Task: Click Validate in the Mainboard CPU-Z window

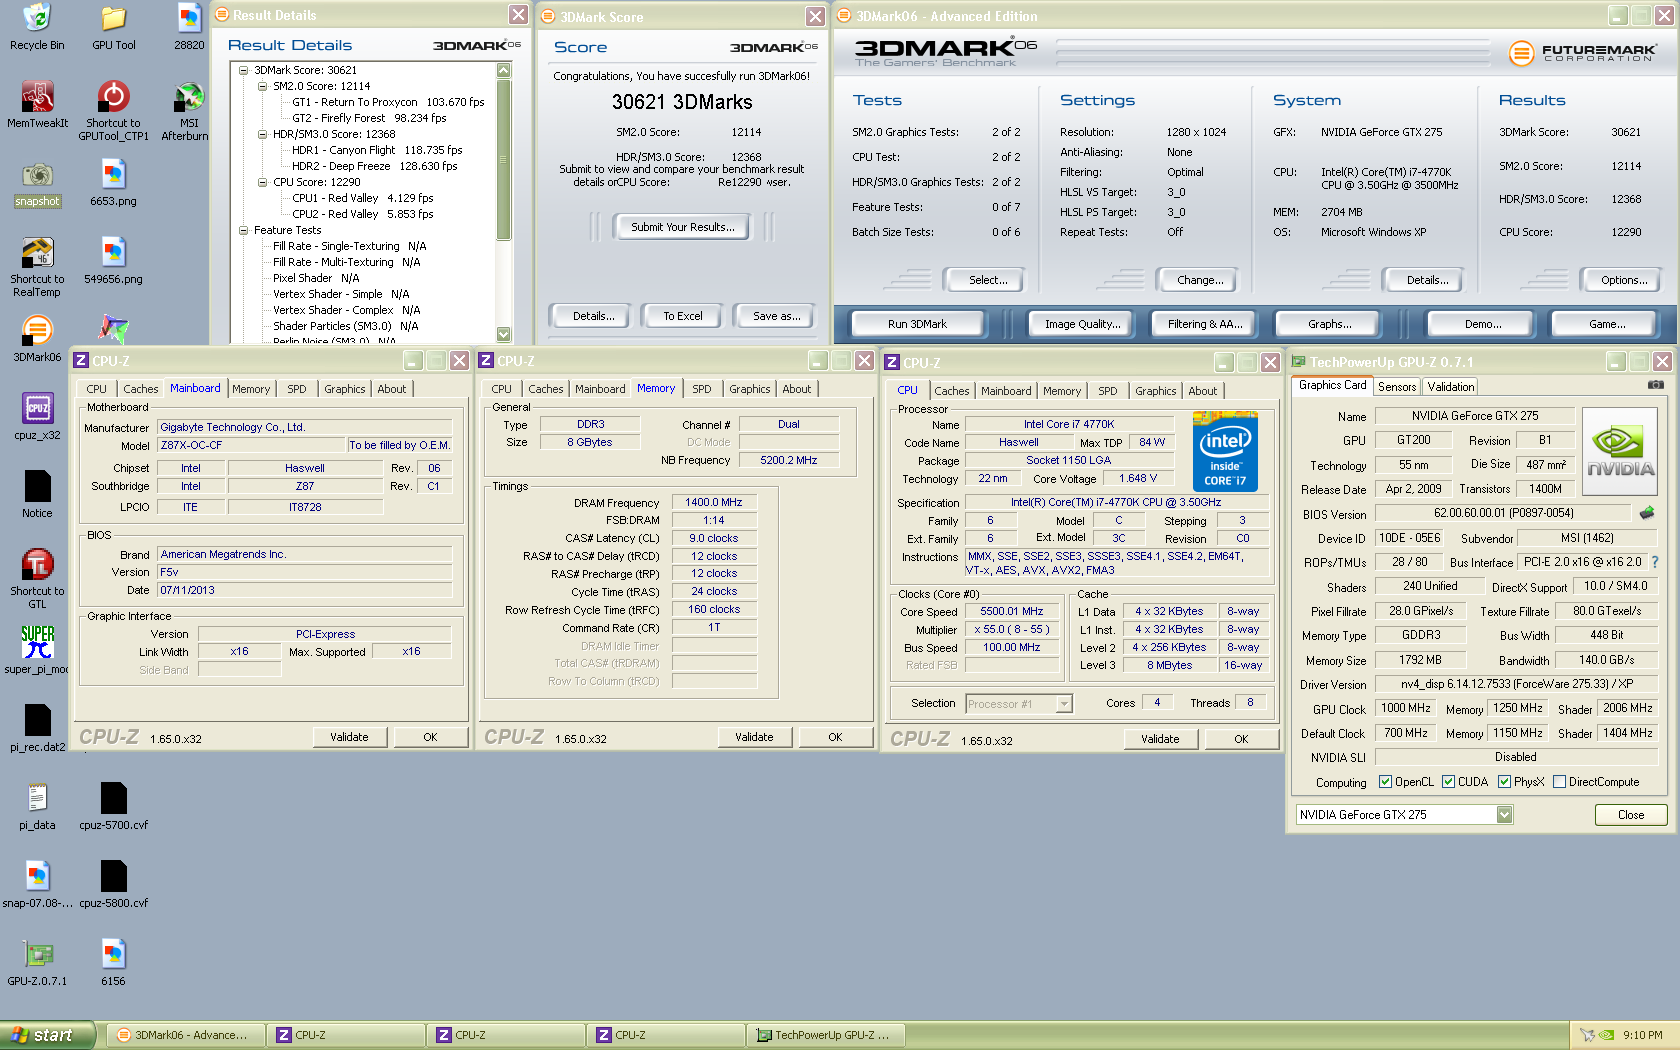Action: (349, 737)
